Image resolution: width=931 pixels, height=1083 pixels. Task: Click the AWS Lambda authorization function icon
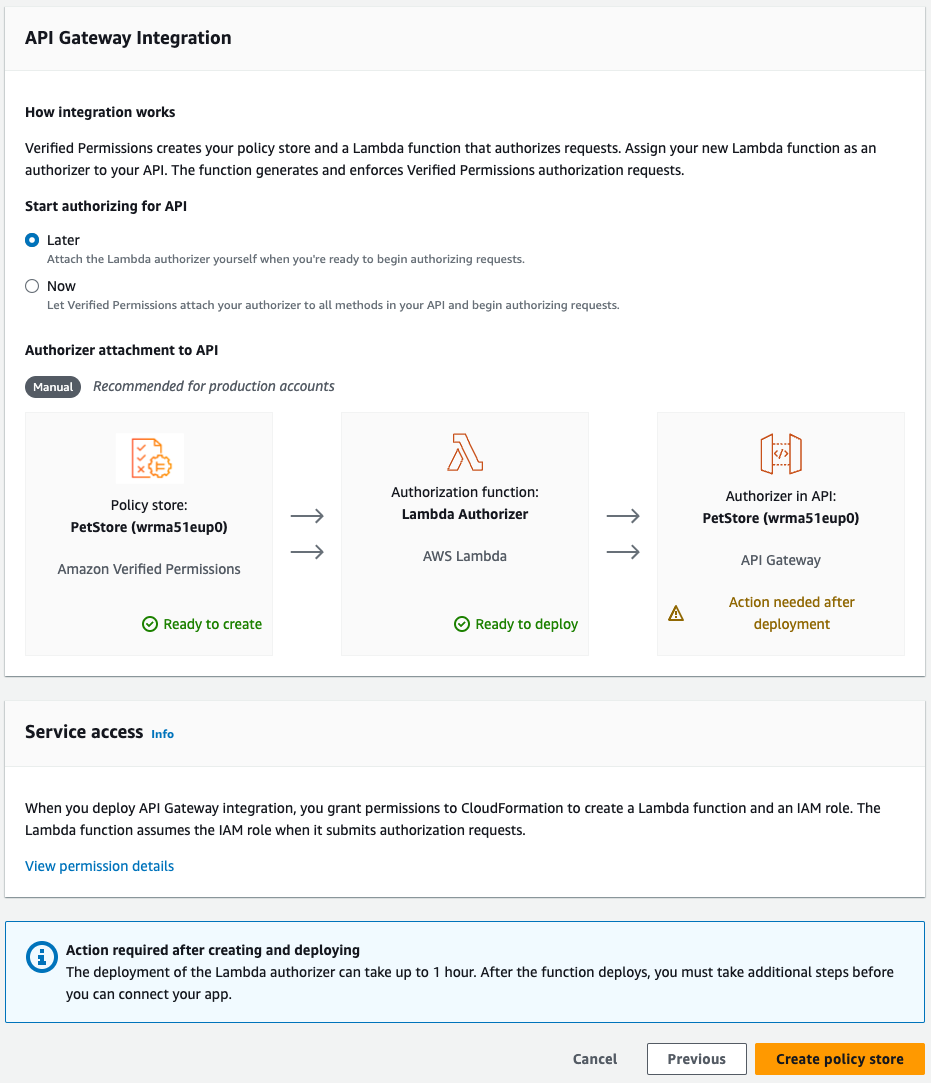coord(464,452)
